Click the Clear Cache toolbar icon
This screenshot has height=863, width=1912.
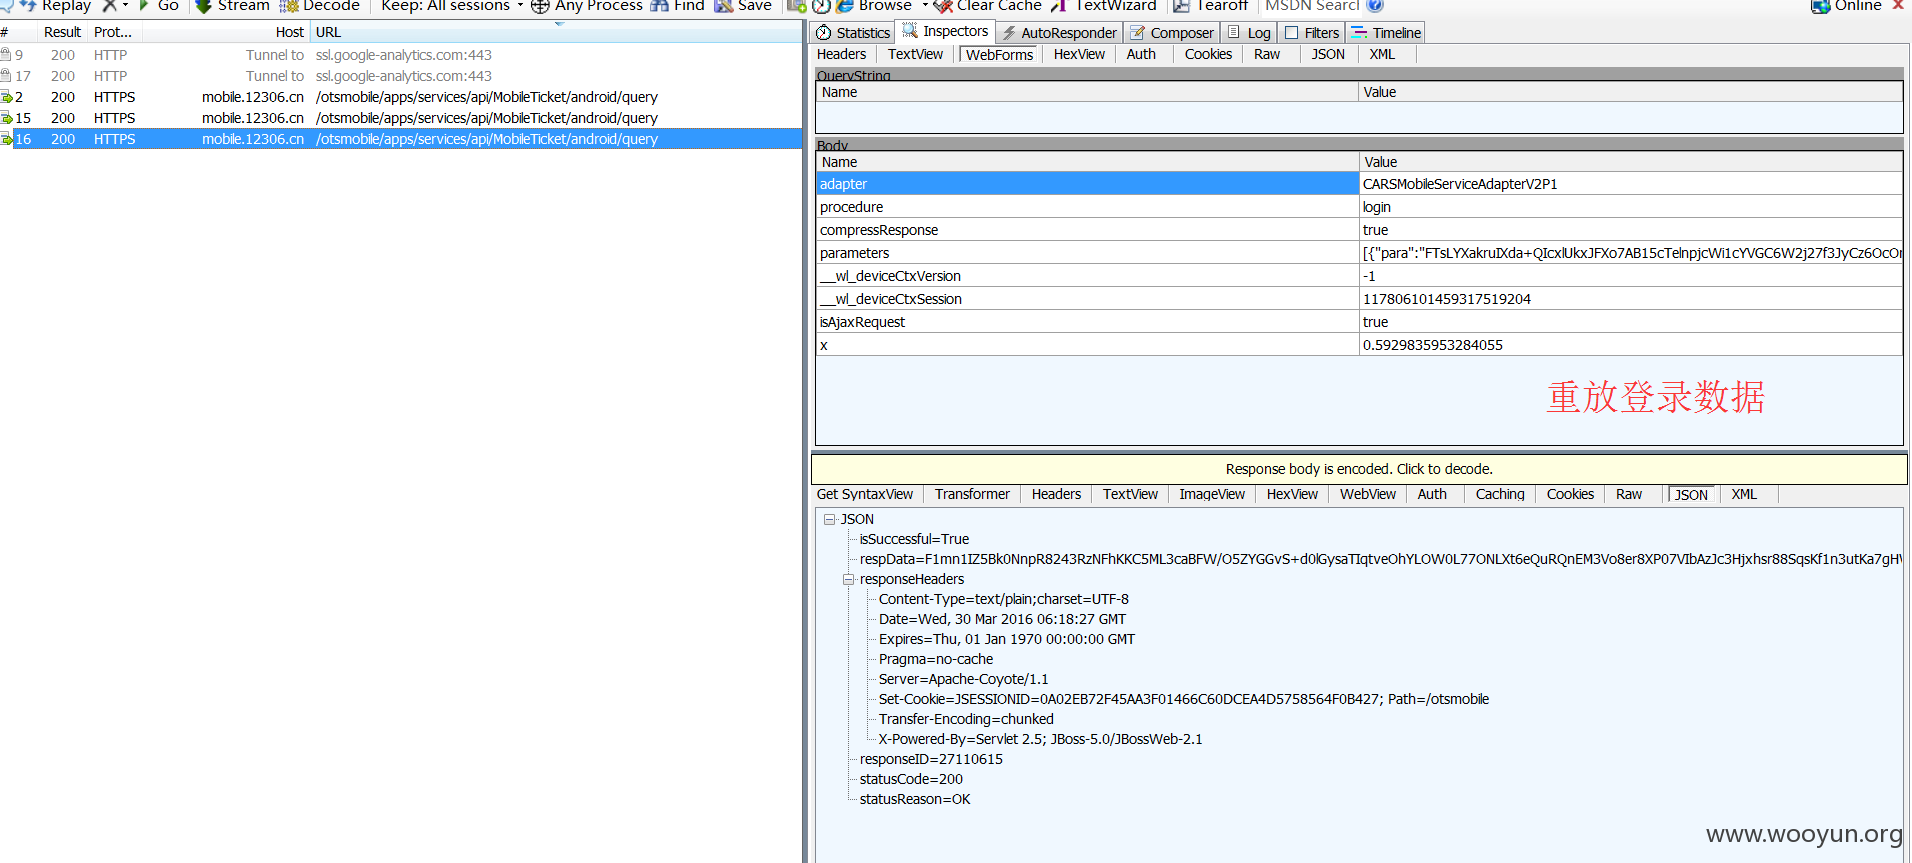942,5
